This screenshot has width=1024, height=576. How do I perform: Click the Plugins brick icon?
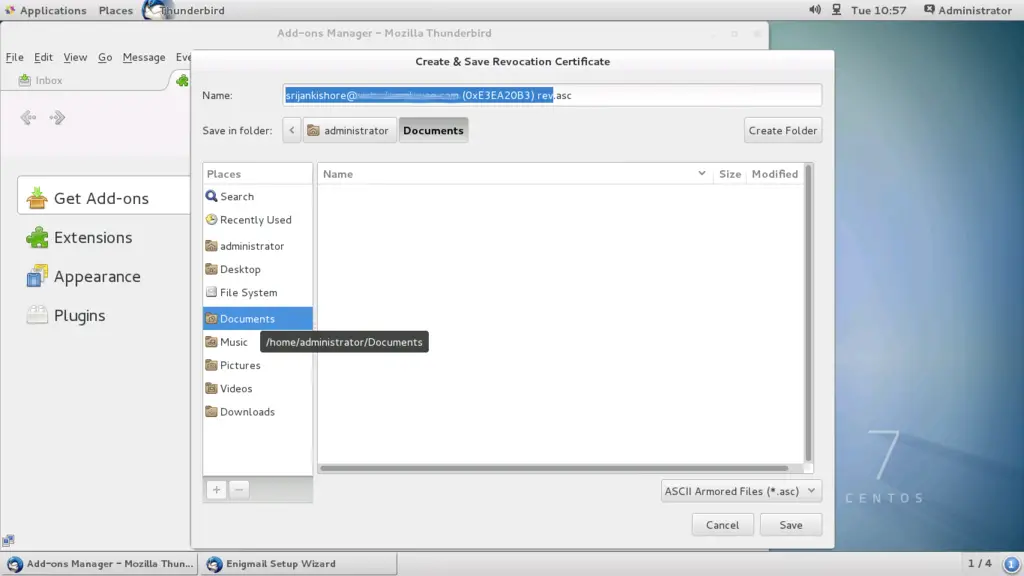[x=37, y=315]
